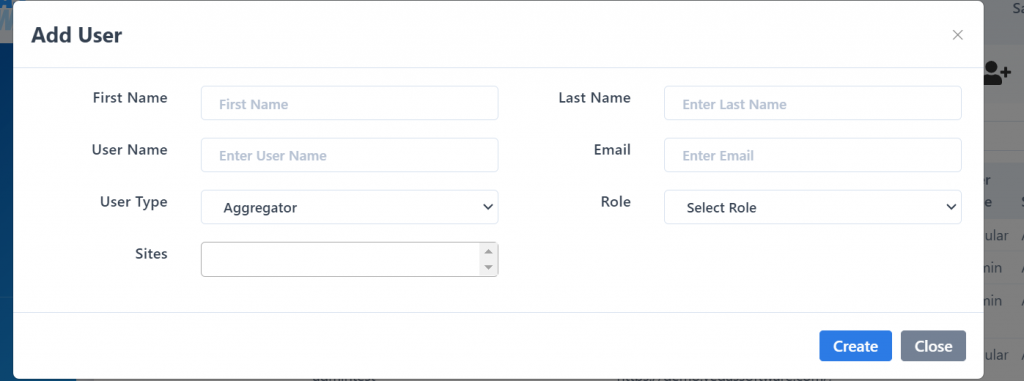
Task: Click the Last Name label
Action: click(x=594, y=98)
